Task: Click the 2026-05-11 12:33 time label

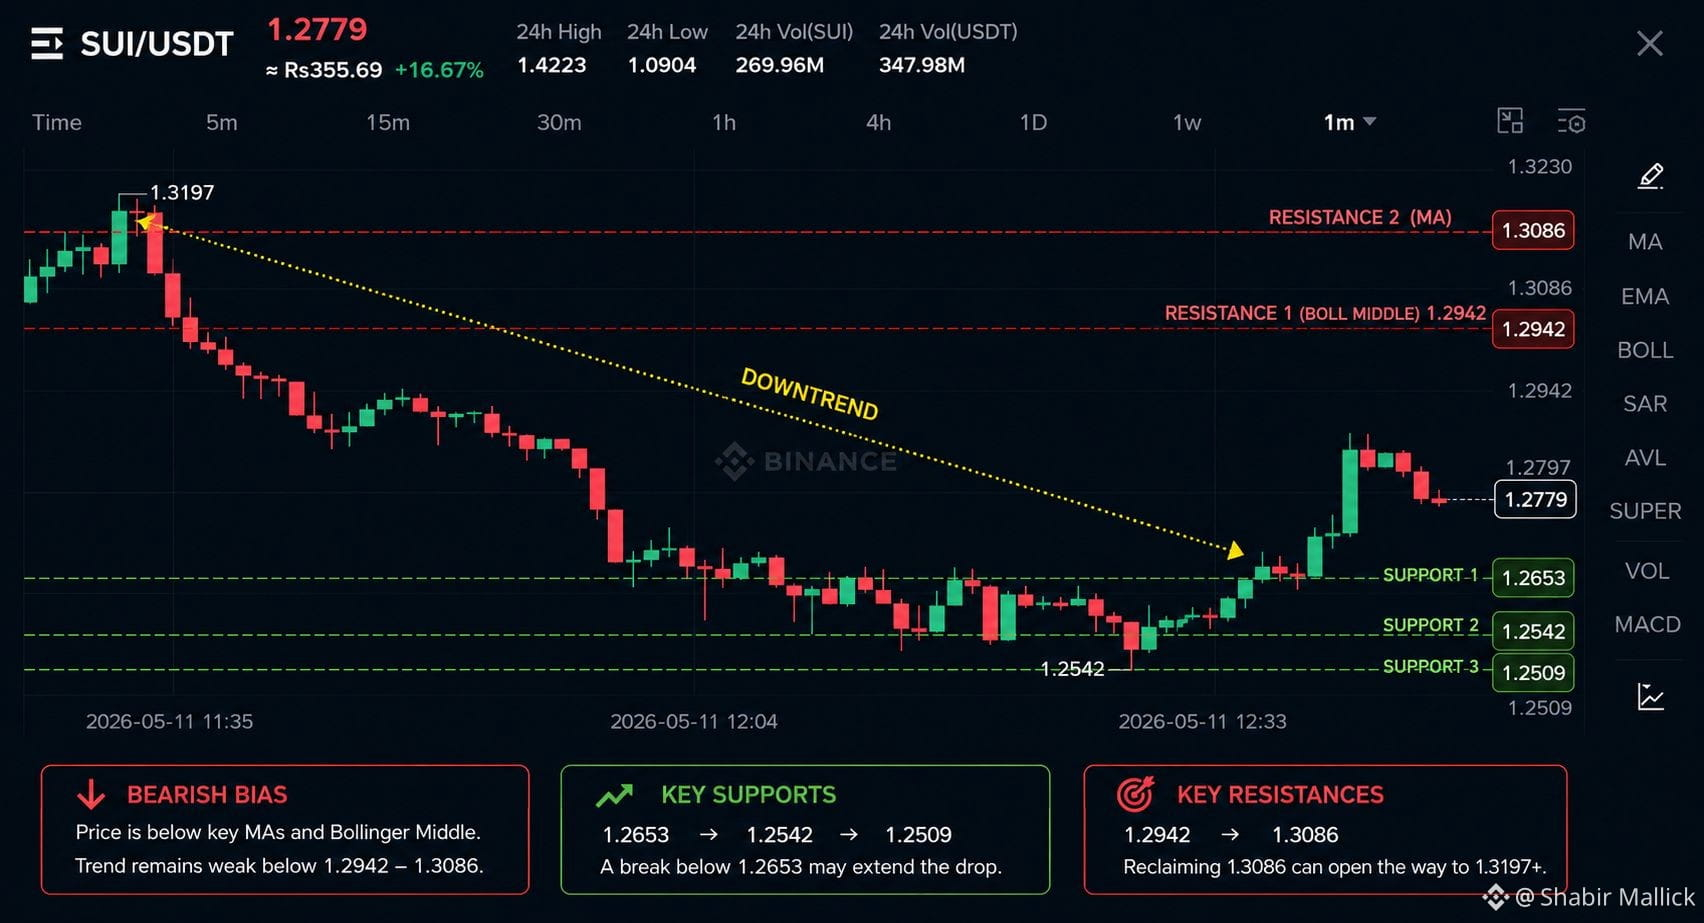Action: pos(1202,721)
